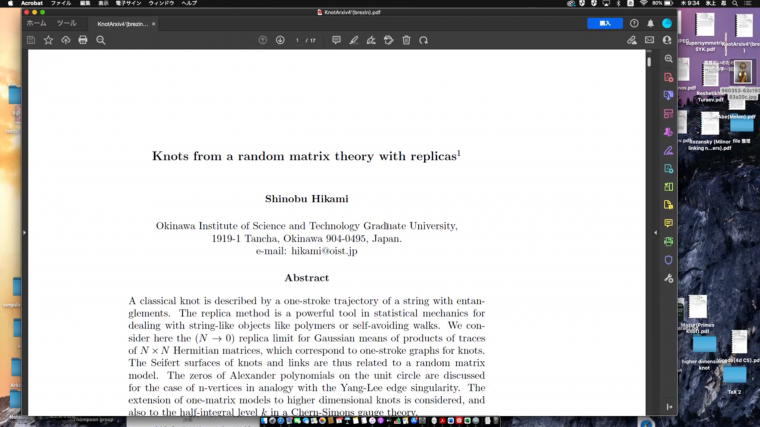Open the Acrobat application menu

point(32,3)
